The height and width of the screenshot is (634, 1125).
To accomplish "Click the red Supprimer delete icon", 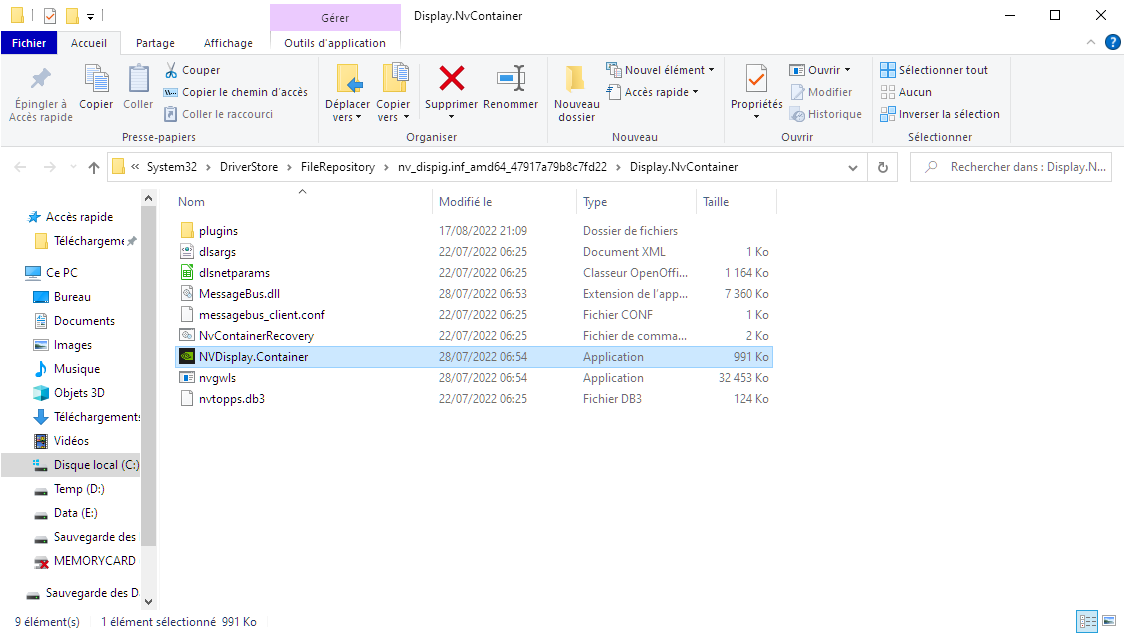I will click(x=451, y=79).
